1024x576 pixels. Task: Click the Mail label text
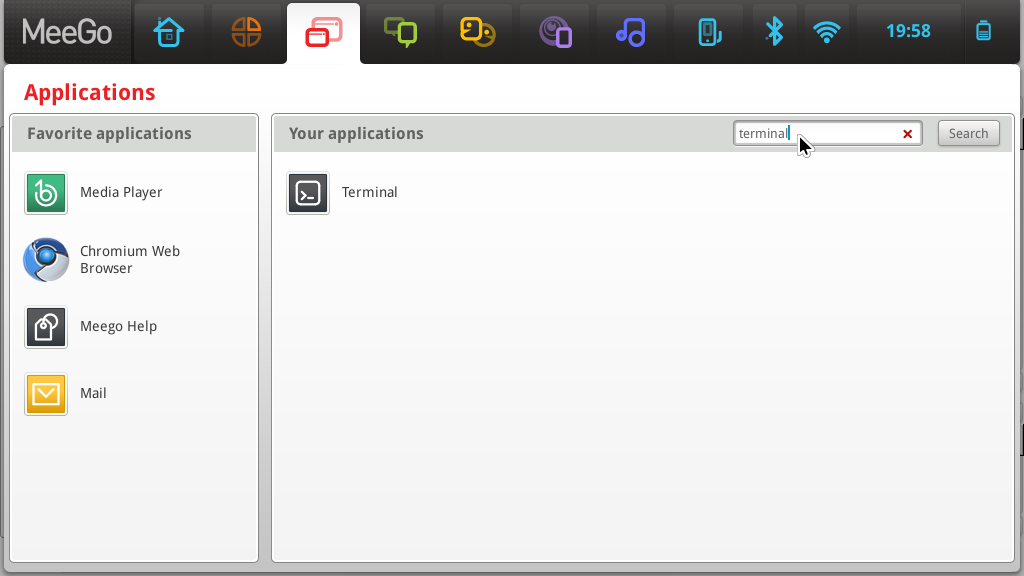pyautogui.click(x=93, y=393)
